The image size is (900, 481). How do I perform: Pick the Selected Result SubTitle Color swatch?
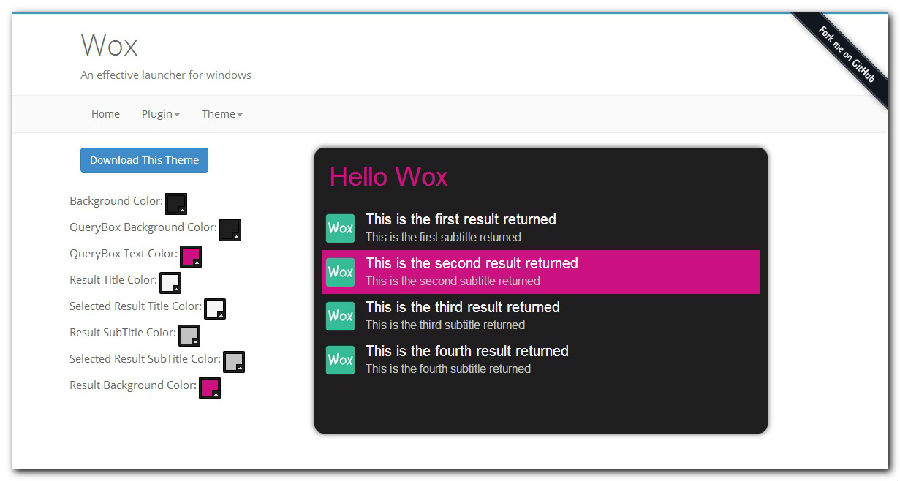click(x=234, y=362)
